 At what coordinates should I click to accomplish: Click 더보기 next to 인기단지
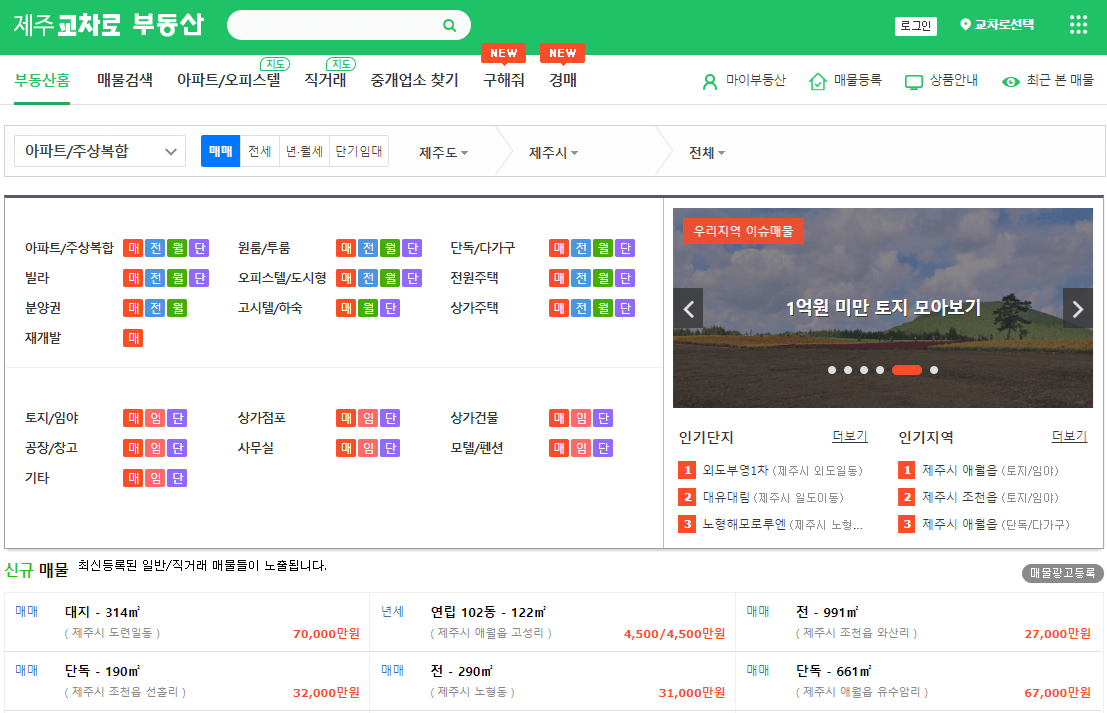(x=849, y=435)
